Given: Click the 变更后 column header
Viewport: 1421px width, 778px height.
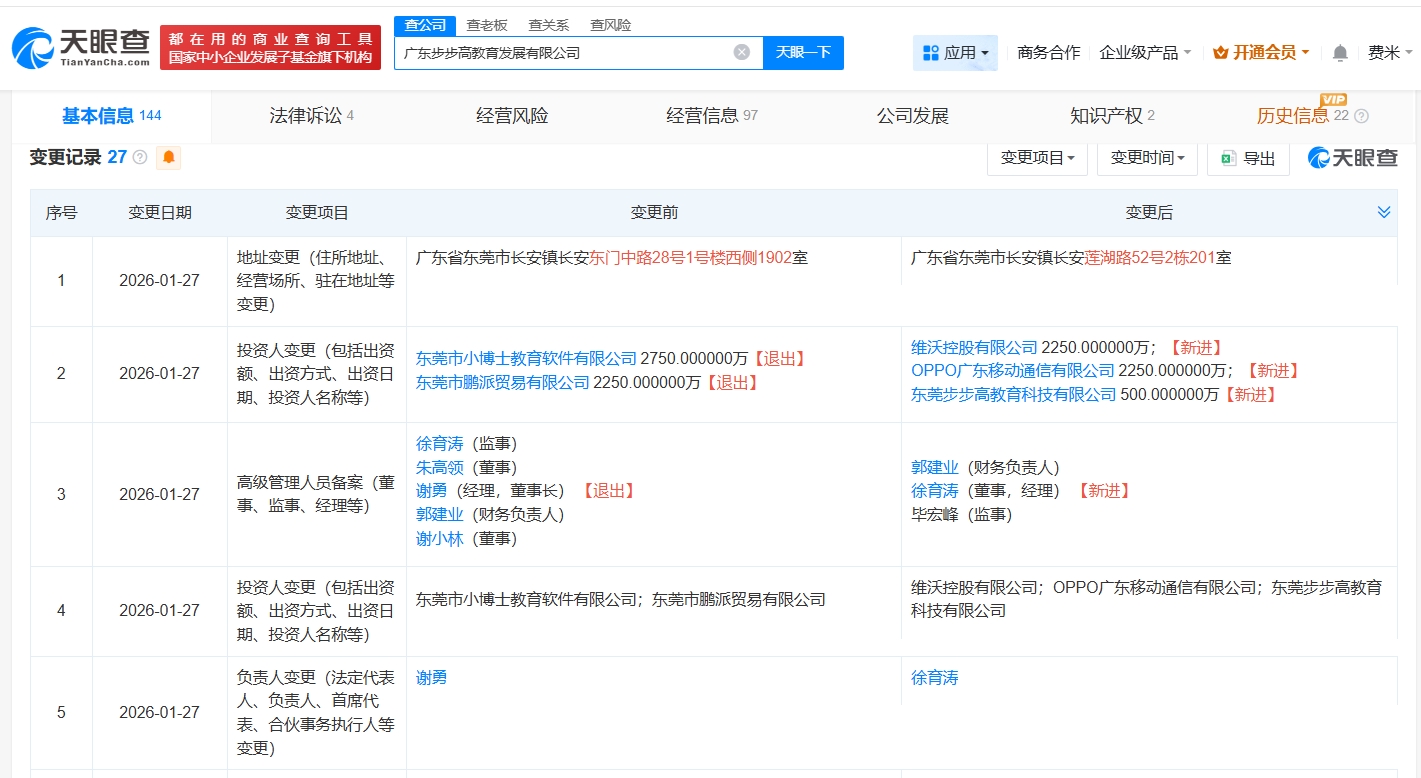Looking at the screenshot, I should (1149, 212).
